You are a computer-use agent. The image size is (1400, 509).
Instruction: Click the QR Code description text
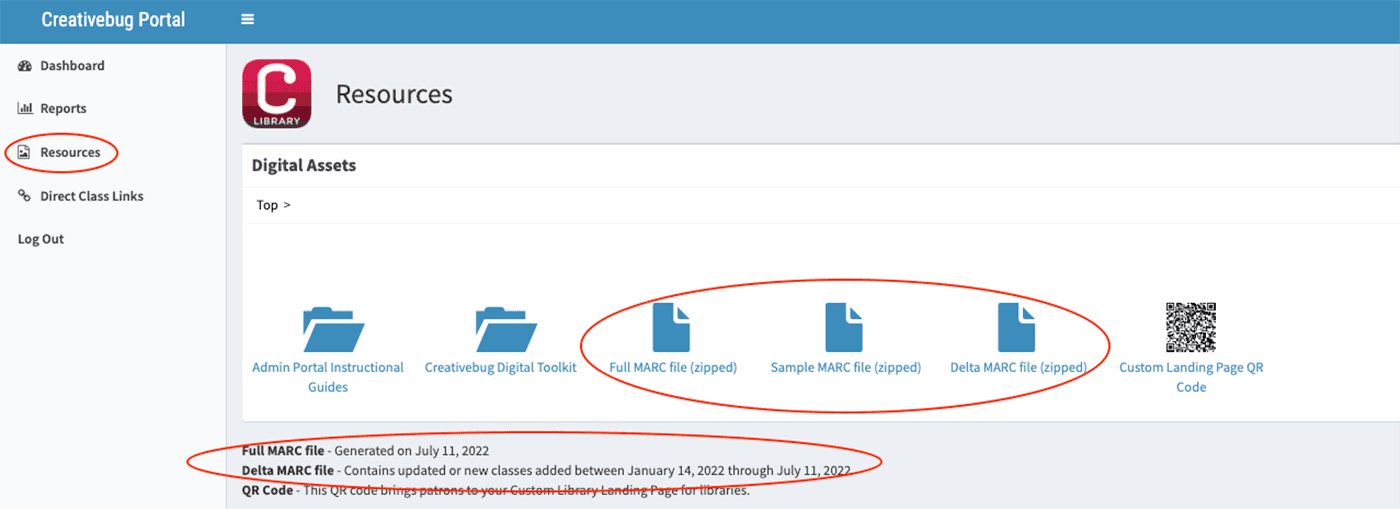click(495, 491)
